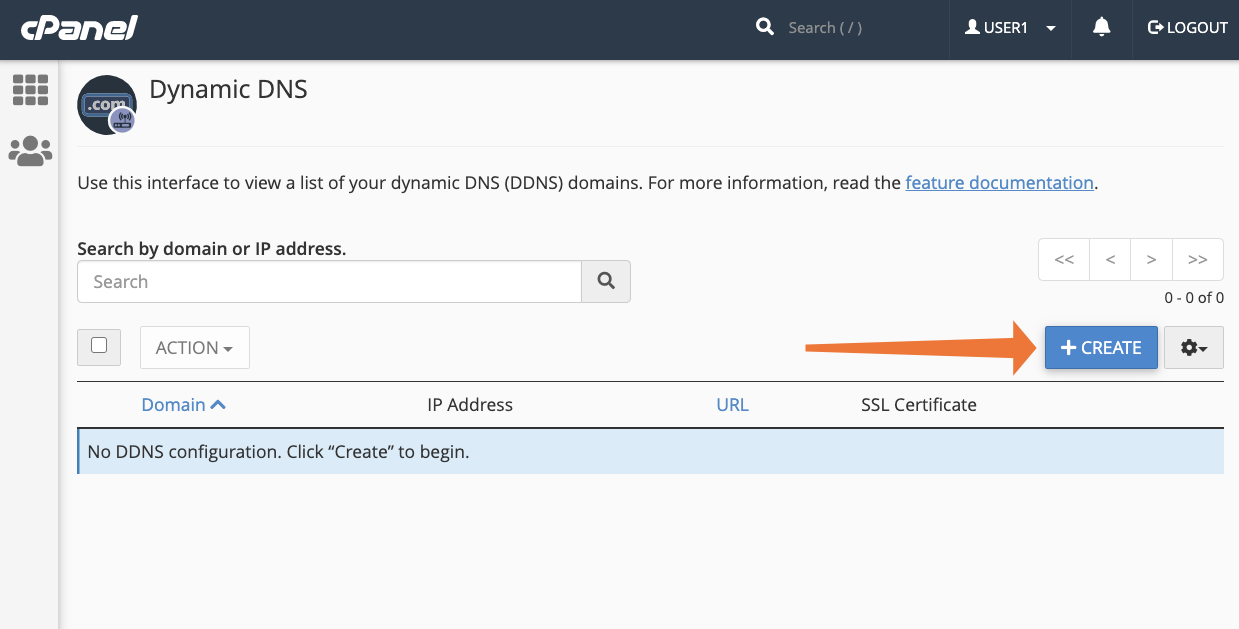Viewport: 1239px width, 629px height.
Task: Check the select-all checkbox above the table
Action: pos(98,347)
